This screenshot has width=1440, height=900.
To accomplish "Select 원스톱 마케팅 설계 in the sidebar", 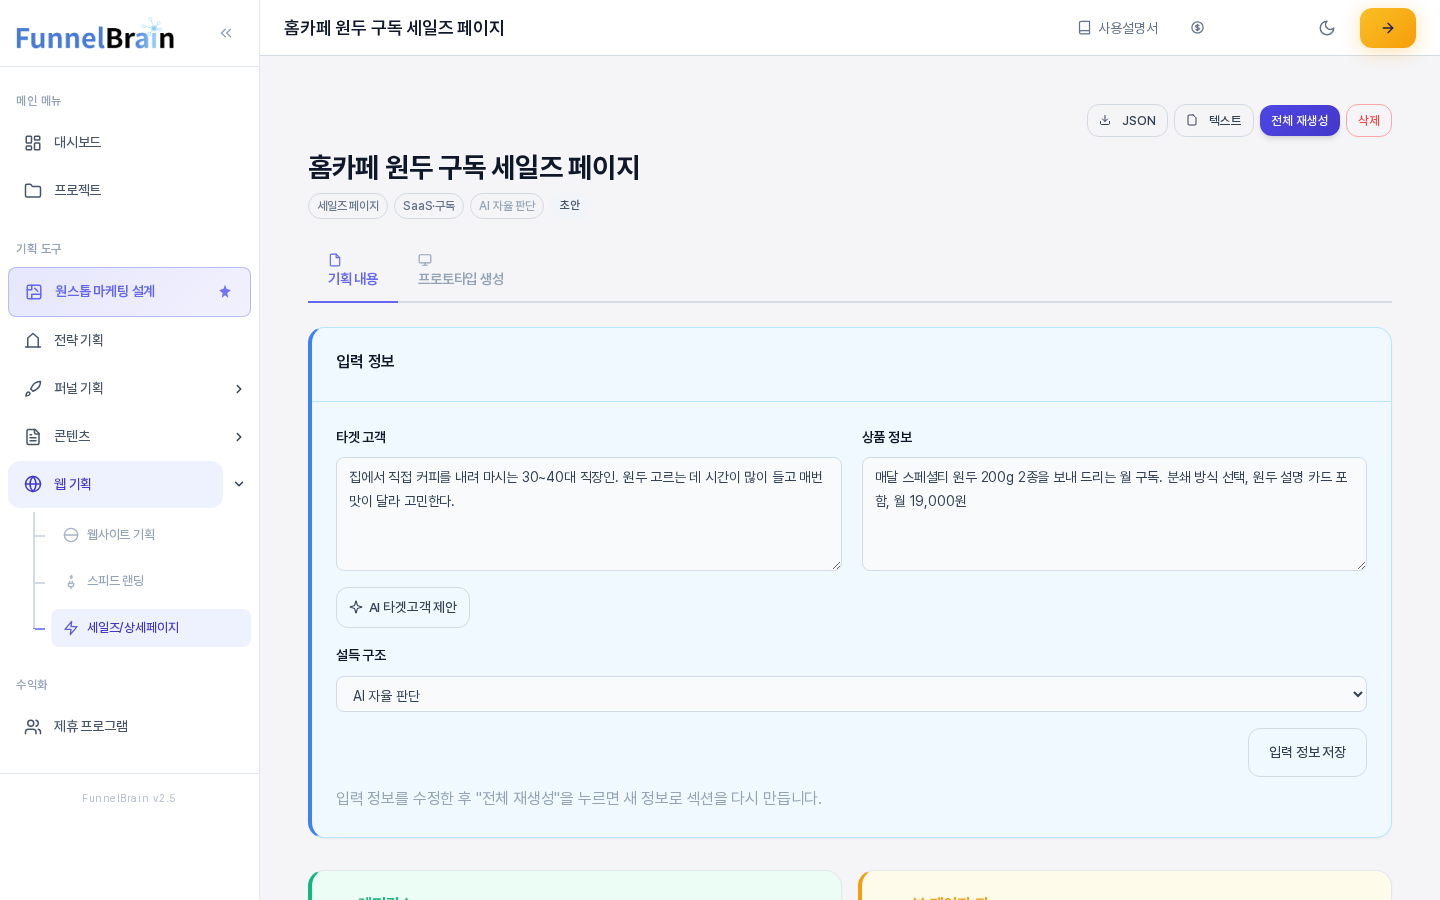I will click(x=129, y=292).
